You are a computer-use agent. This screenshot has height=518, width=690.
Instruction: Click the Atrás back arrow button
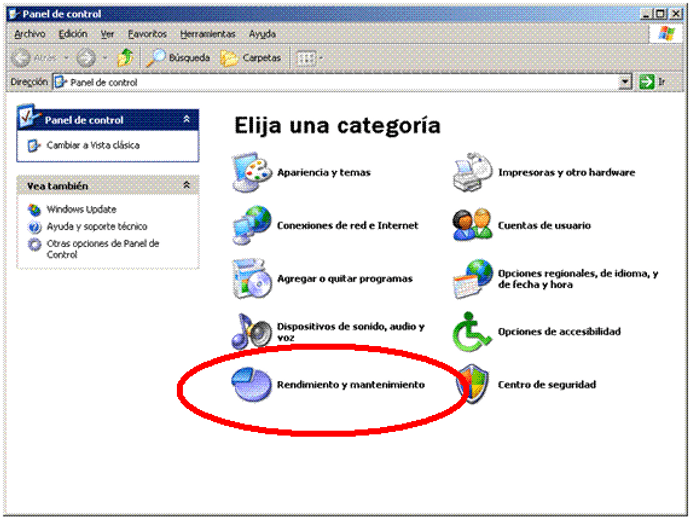[x=34, y=58]
